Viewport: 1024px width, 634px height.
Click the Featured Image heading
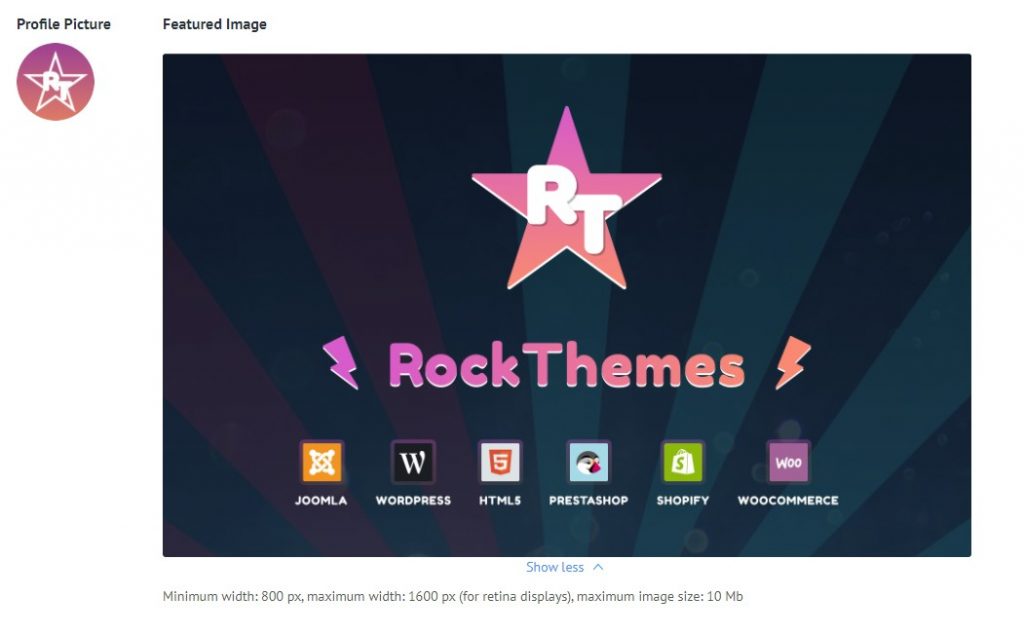[x=214, y=24]
